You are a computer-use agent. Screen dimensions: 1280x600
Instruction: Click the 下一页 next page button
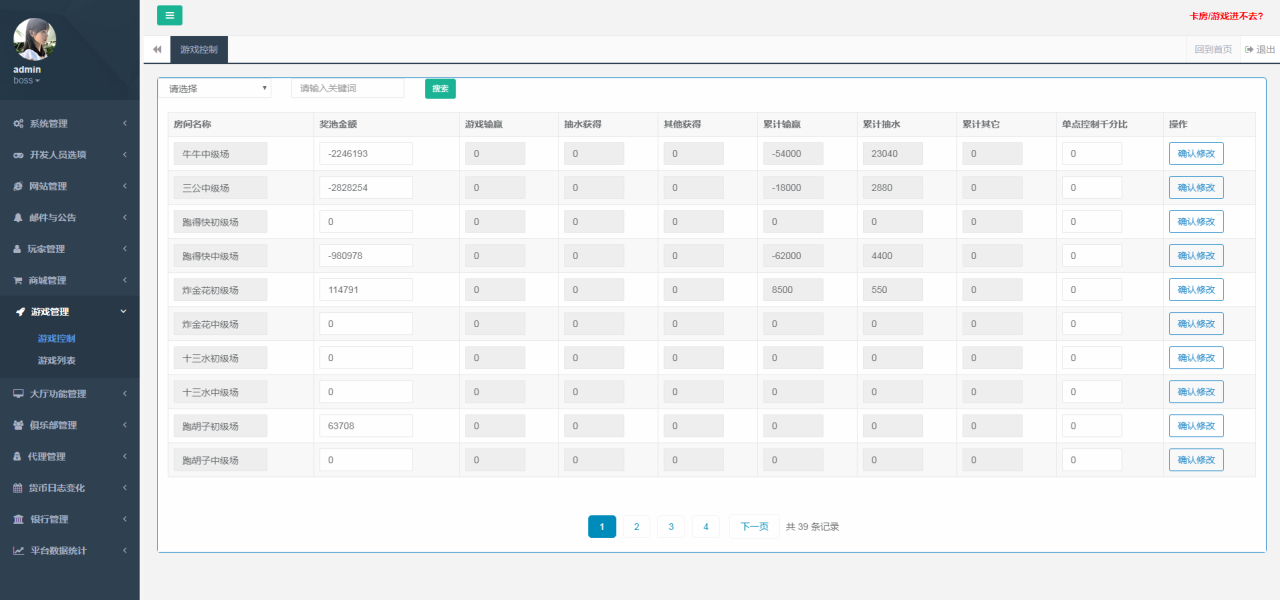(x=754, y=527)
